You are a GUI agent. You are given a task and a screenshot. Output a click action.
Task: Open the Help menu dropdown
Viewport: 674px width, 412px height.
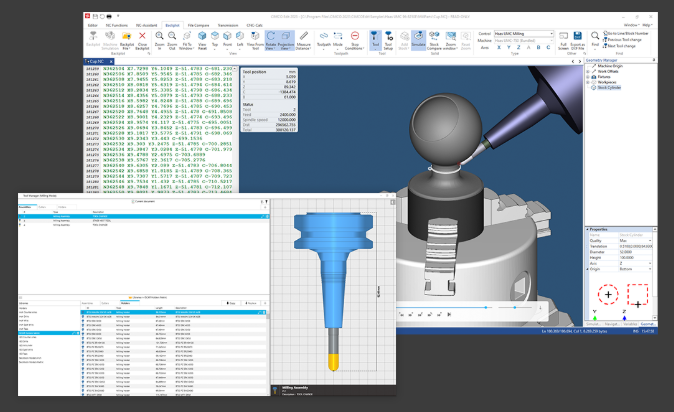[x=647, y=25]
